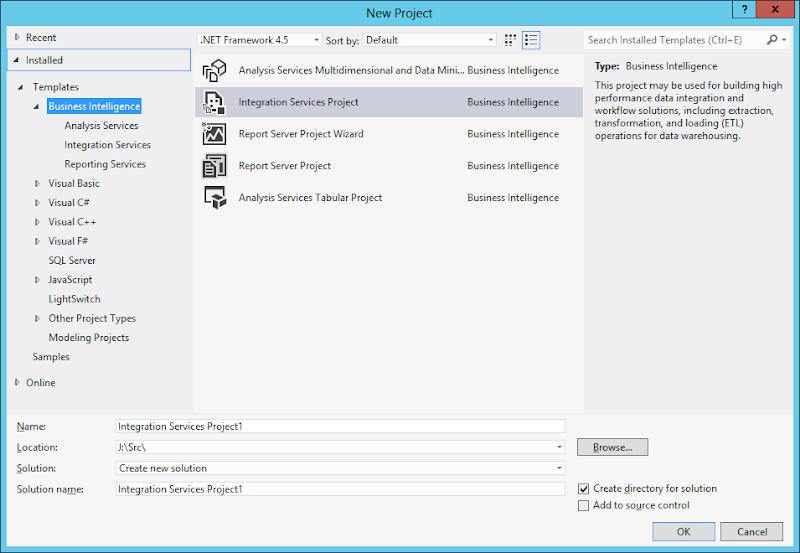This screenshot has height=553, width=800.
Task: Select Report Server Project Wizard template name
Action: pos(301,134)
